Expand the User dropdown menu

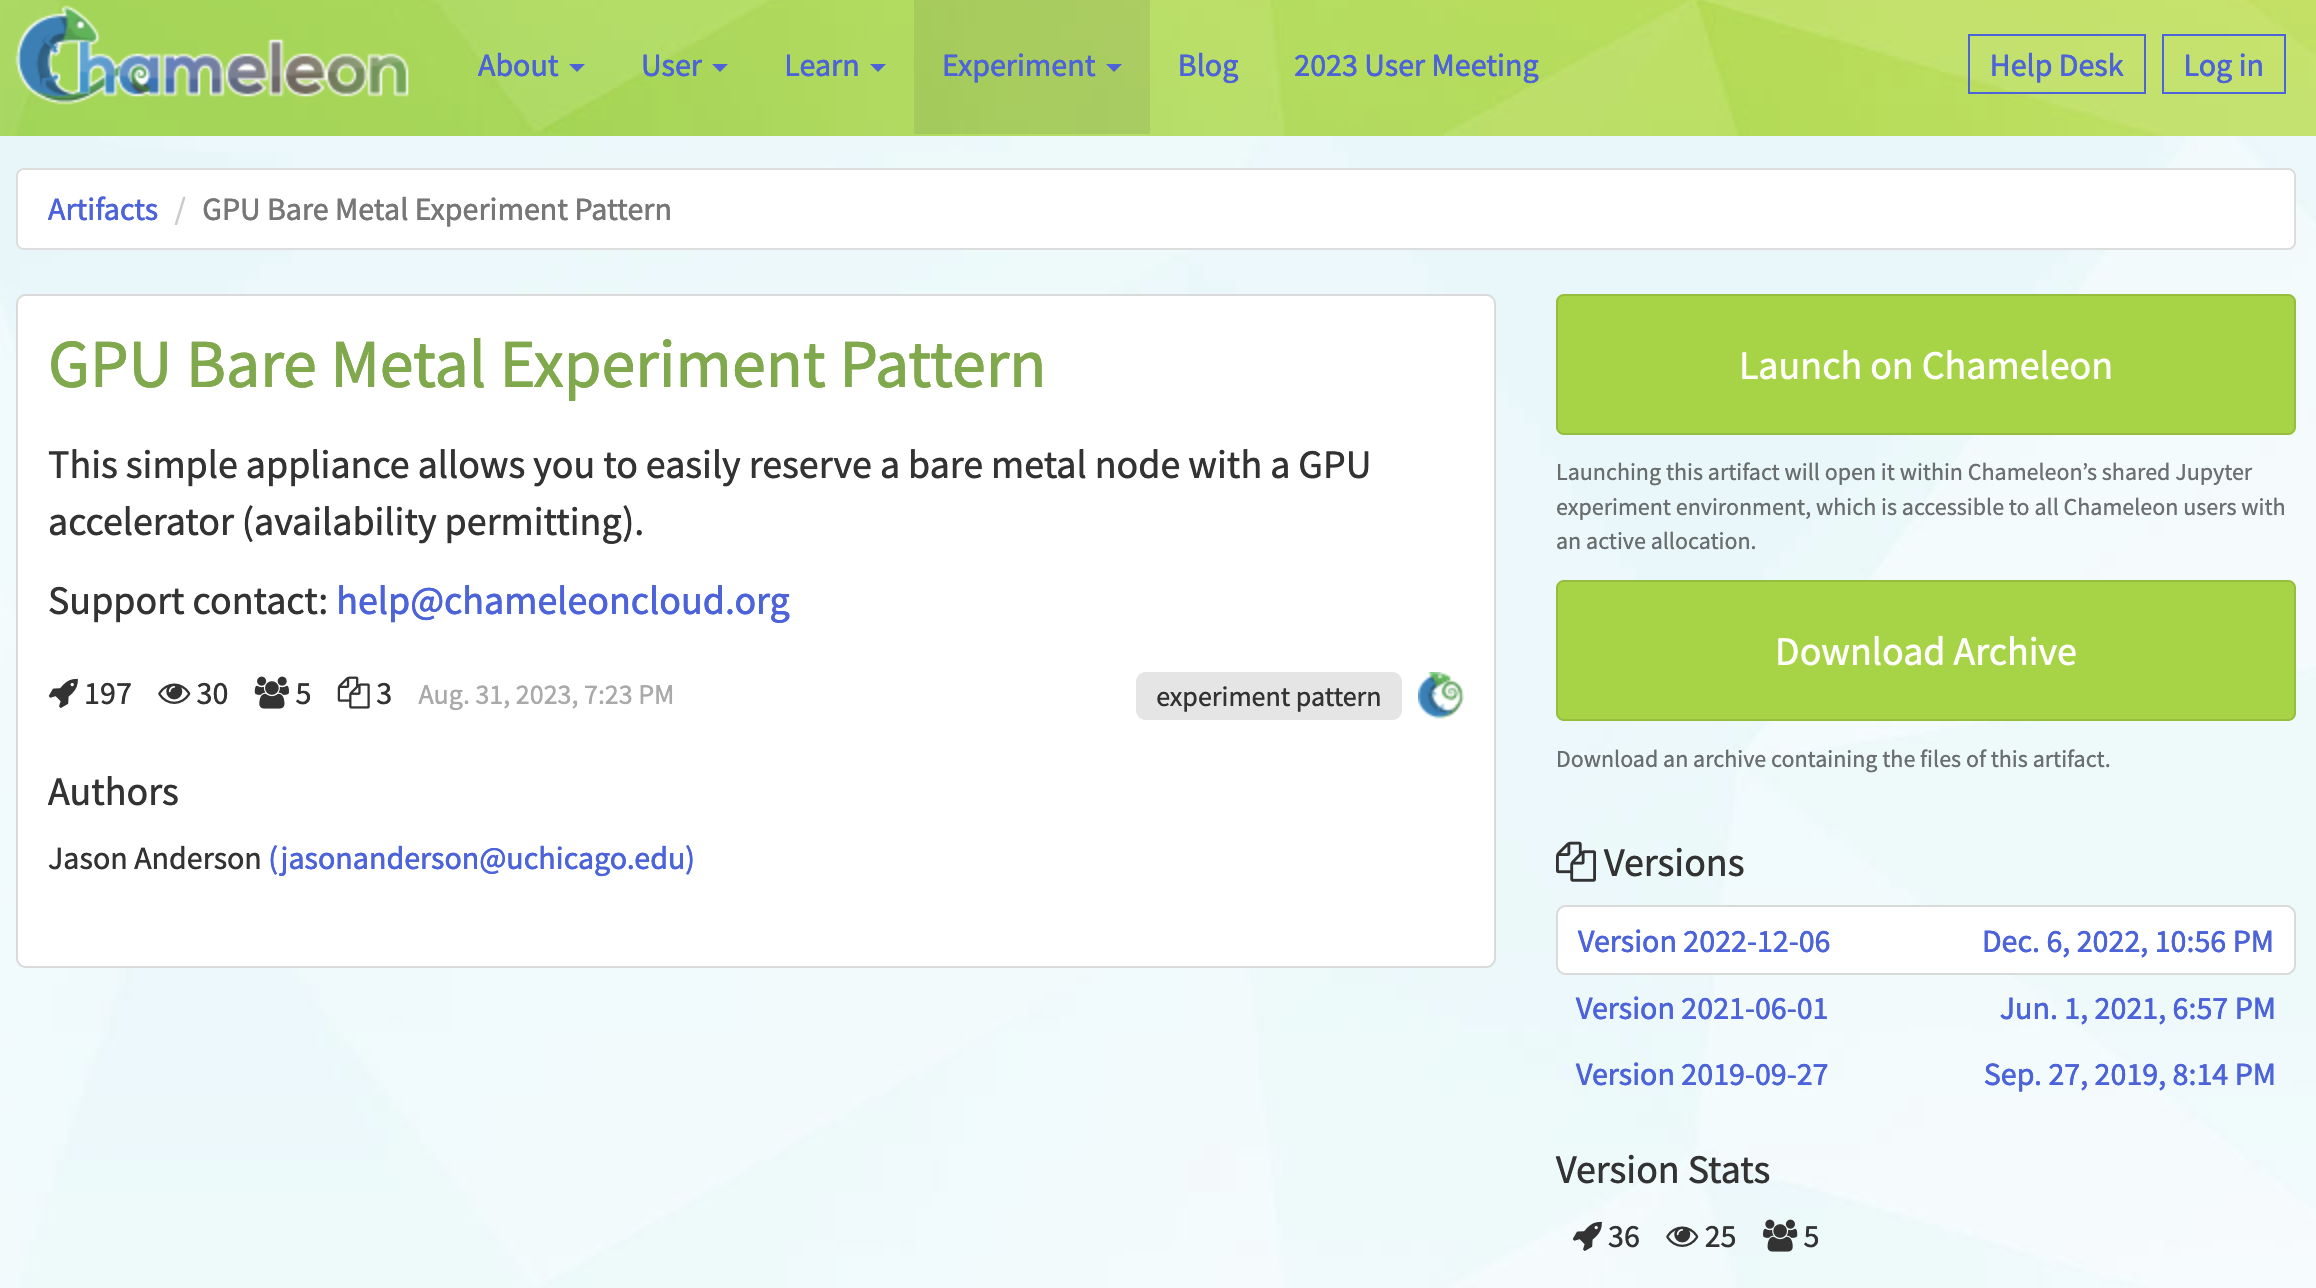click(x=684, y=66)
